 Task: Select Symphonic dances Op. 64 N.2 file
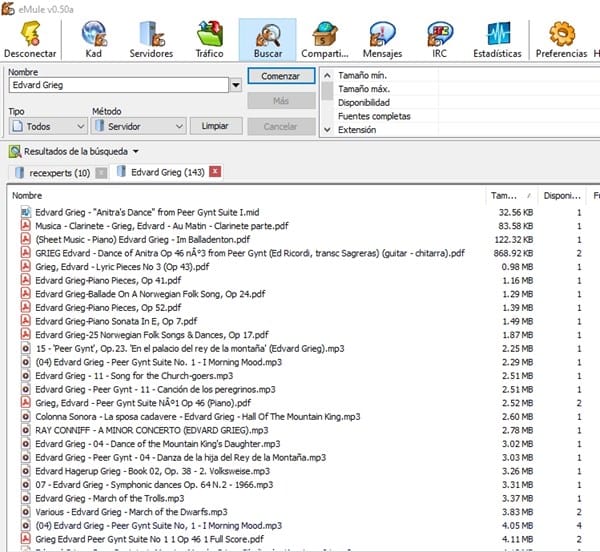click(x=154, y=485)
